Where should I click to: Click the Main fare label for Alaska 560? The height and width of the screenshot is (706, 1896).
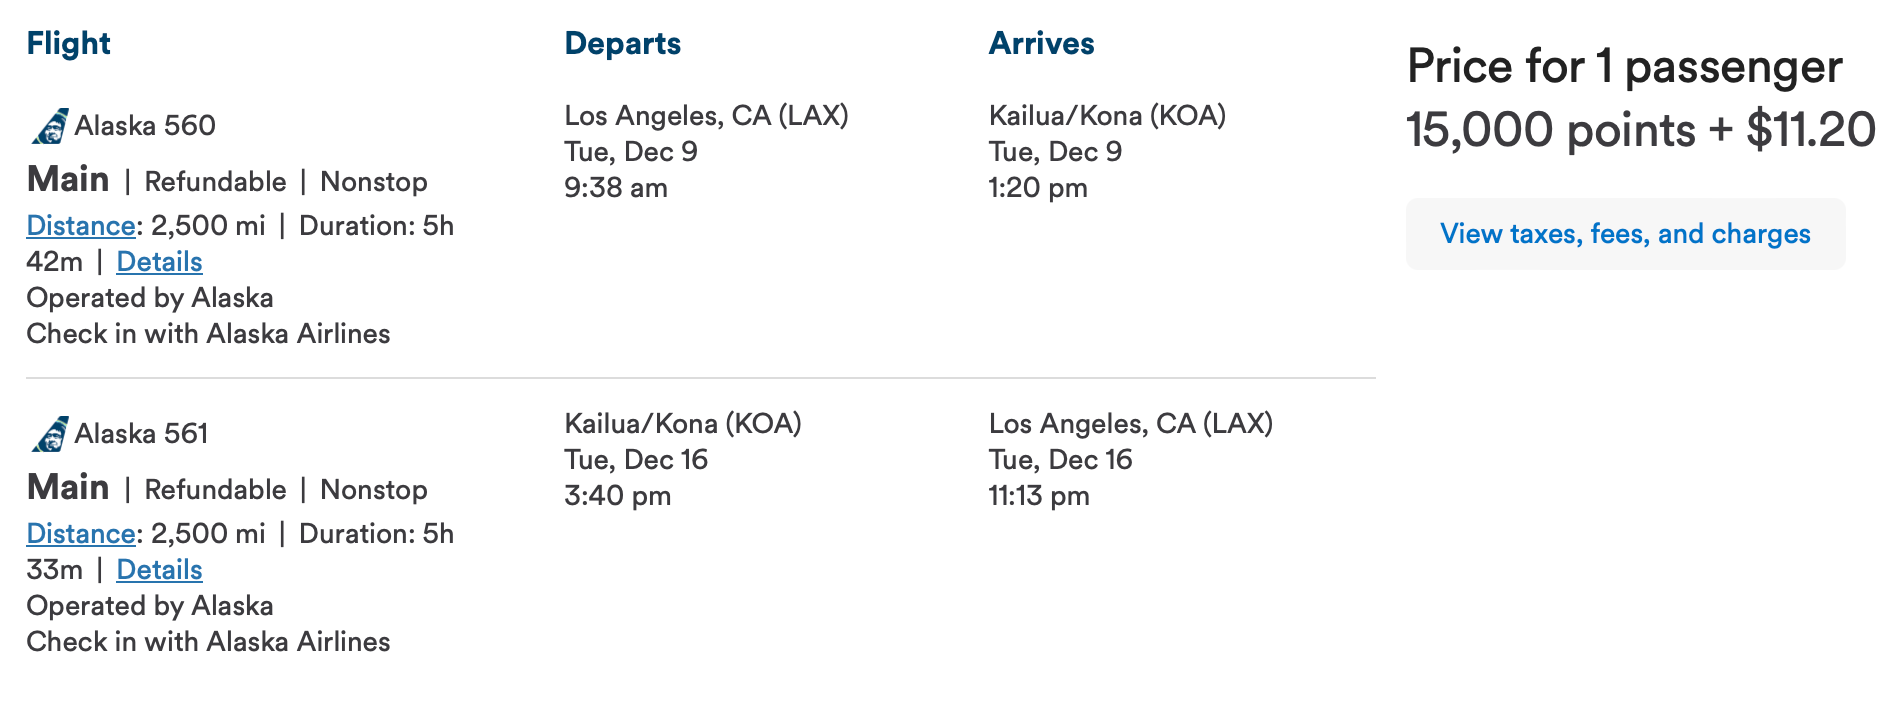pyautogui.click(x=68, y=180)
